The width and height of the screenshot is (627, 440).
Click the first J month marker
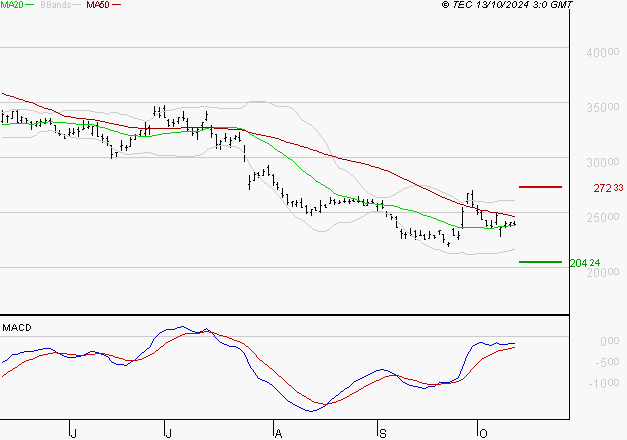(x=73, y=434)
